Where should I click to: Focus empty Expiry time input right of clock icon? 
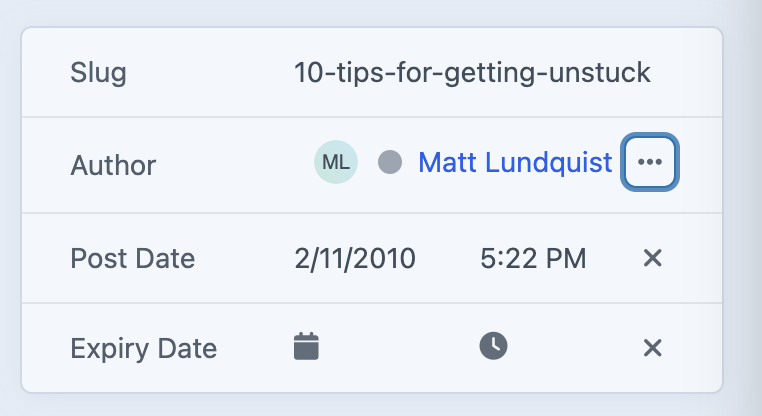(x=571, y=347)
